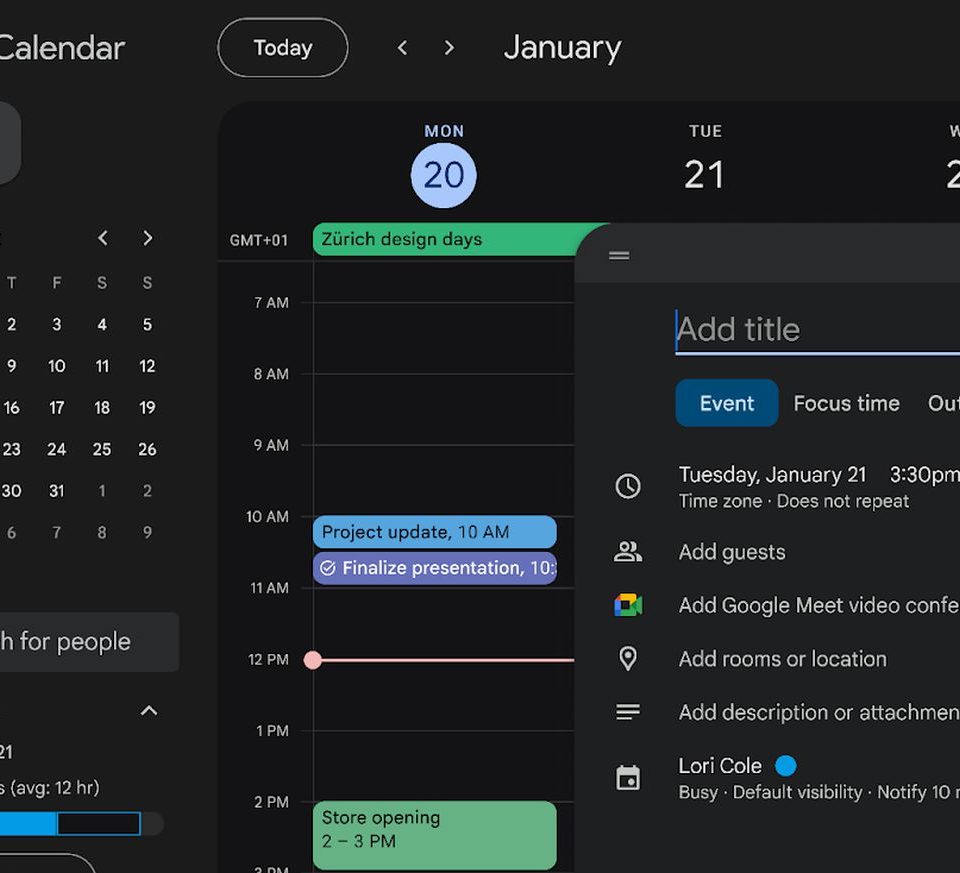Click the clock icon beside event date
The width and height of the screenshot is (960, 873).
[628, 487]
